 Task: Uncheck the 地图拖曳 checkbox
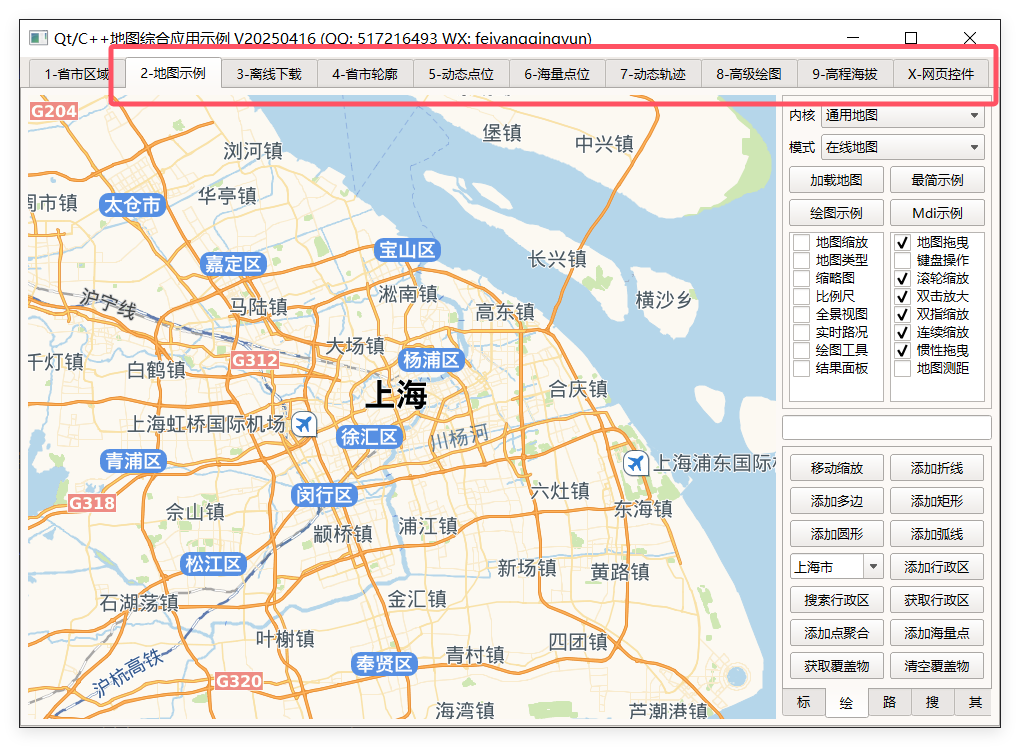(902, 242)
